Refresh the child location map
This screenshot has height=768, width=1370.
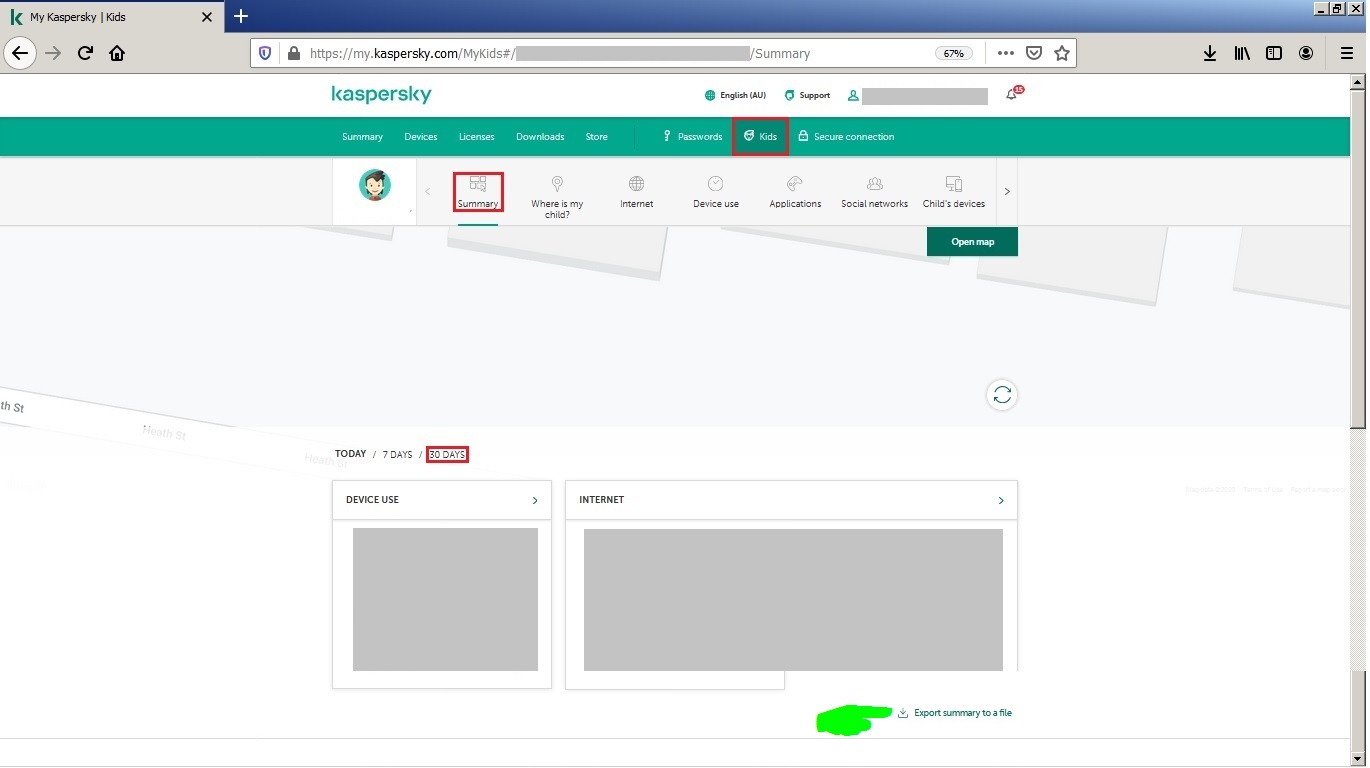pos(1002,395)
